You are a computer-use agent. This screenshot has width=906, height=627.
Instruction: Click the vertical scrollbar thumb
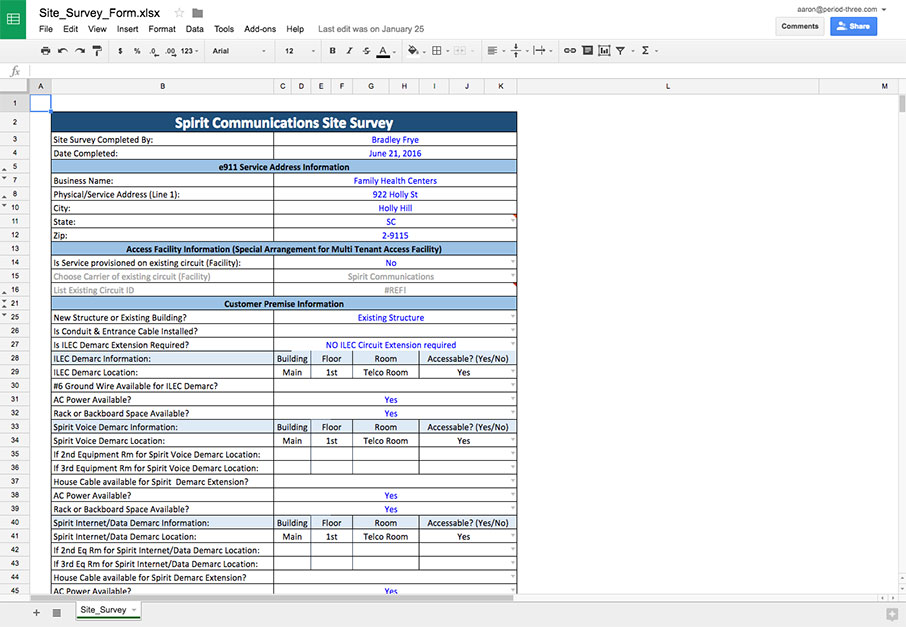(x=902, y=103)
